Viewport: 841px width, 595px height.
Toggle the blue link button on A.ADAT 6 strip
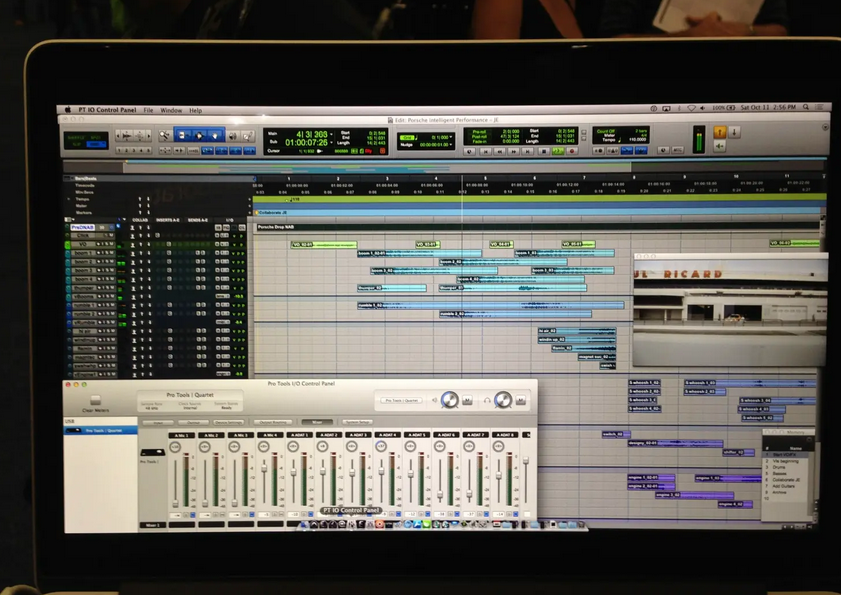pos(456,515)
